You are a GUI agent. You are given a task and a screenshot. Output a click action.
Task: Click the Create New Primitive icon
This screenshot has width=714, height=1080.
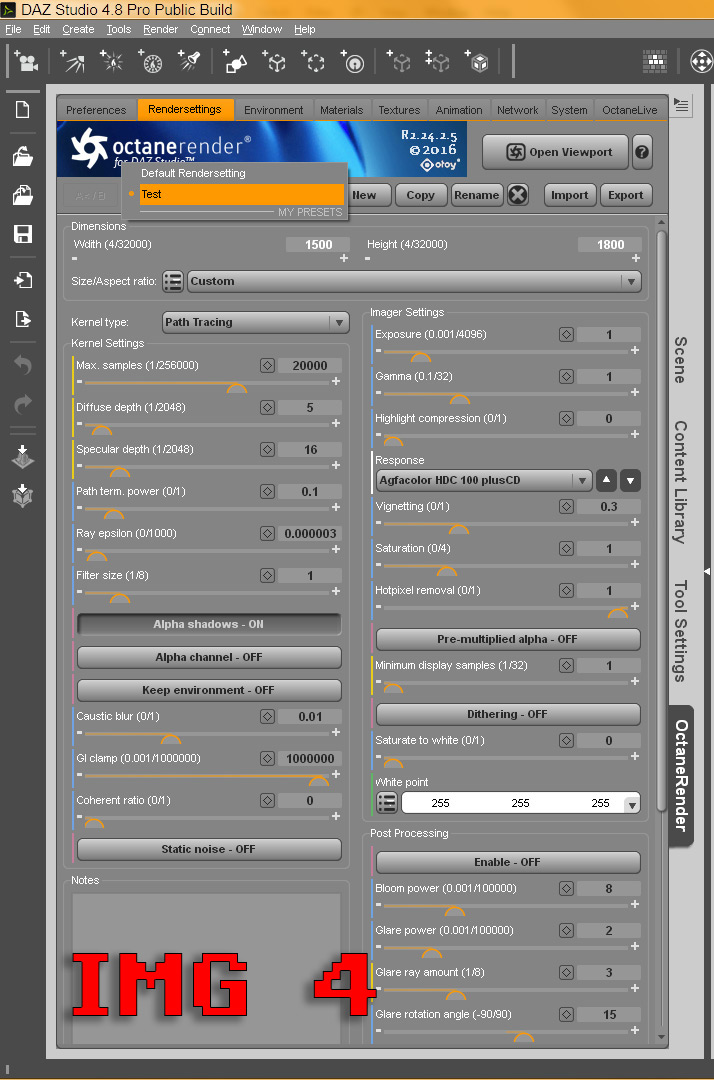[x=235, y=61]
